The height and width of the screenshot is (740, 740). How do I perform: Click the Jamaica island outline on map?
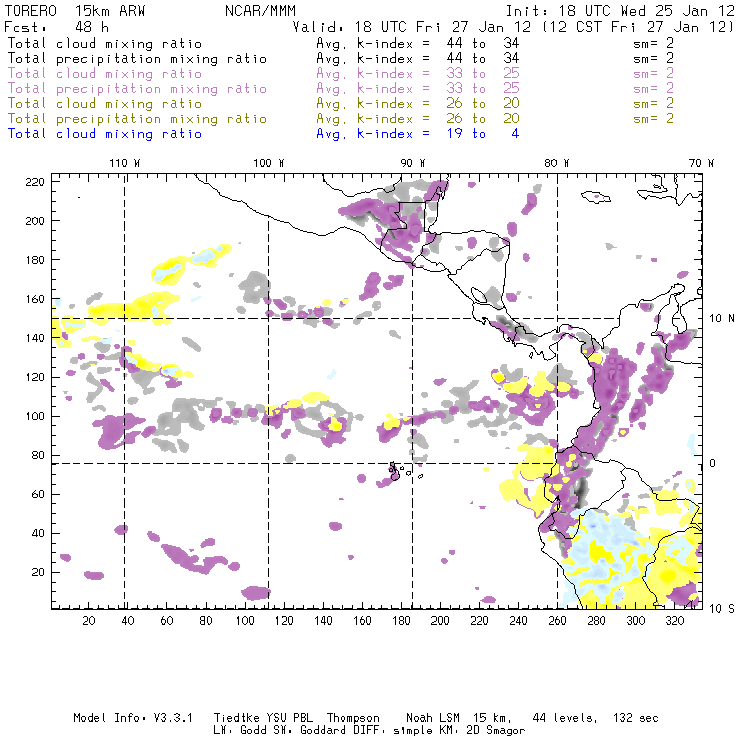click(596, 196)
